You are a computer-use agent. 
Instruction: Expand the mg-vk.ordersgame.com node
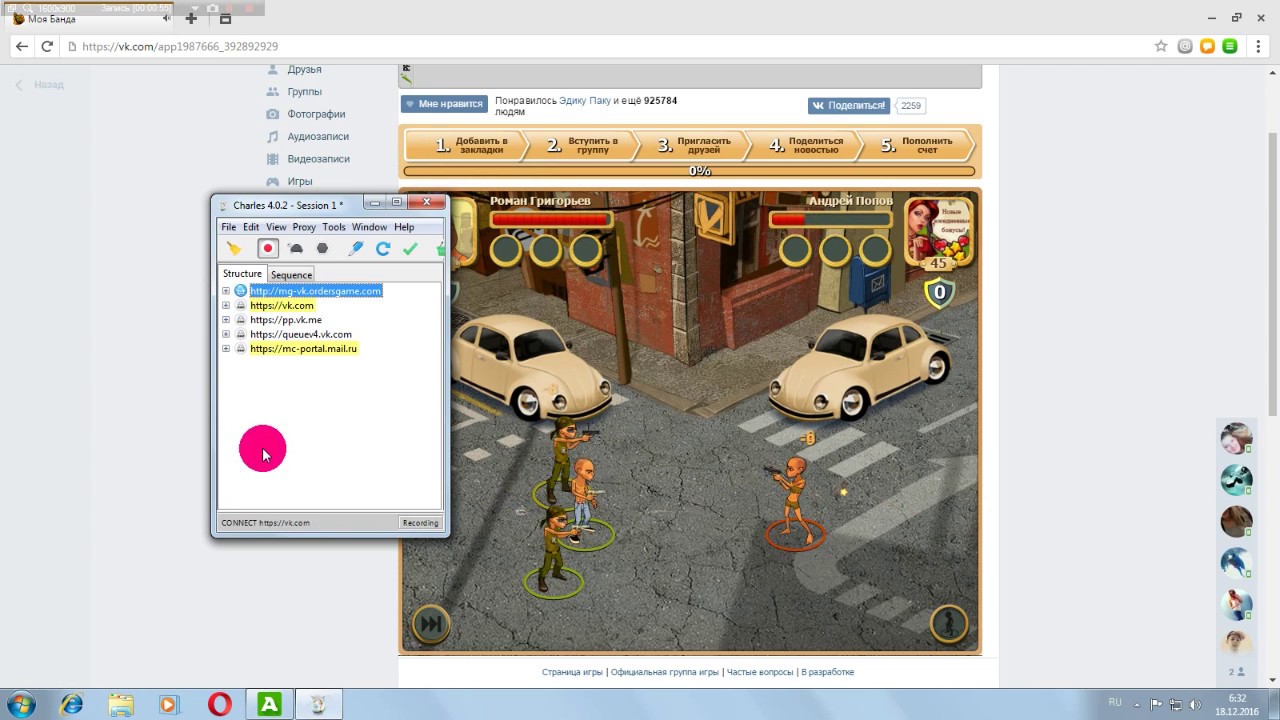pos(226,291)
